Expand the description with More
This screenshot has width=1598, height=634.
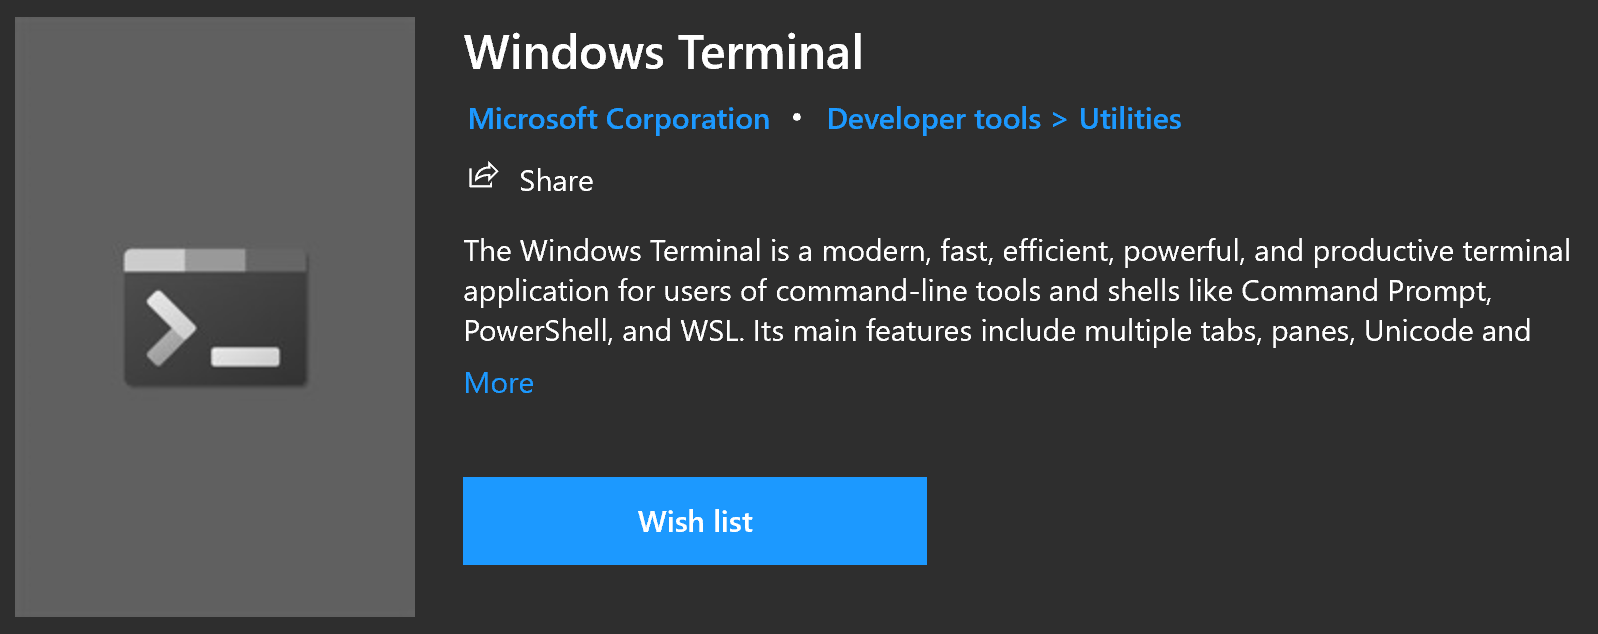tap(498, 383)
